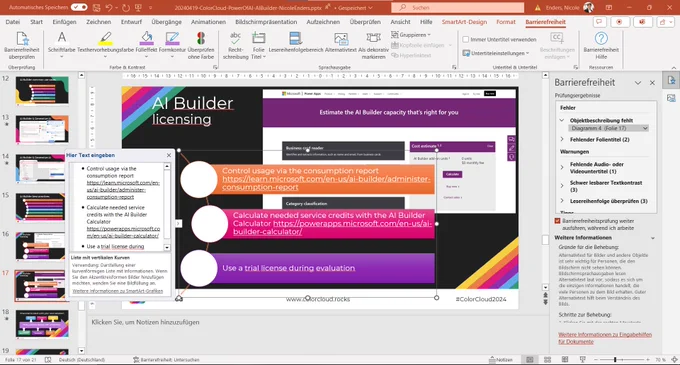Start the Rechtschreibung spell check

click(235, 45)
